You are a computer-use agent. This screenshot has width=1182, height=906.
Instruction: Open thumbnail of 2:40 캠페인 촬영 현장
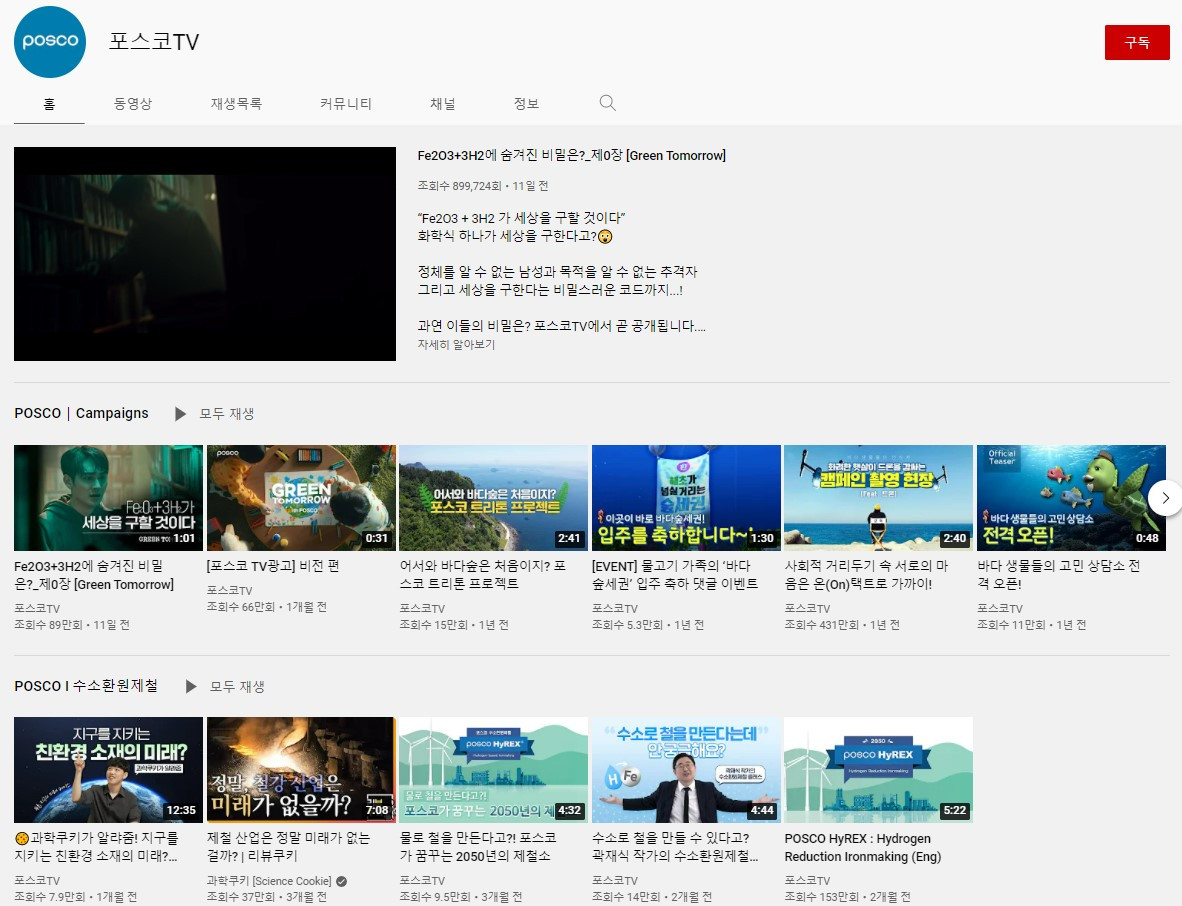879,497
